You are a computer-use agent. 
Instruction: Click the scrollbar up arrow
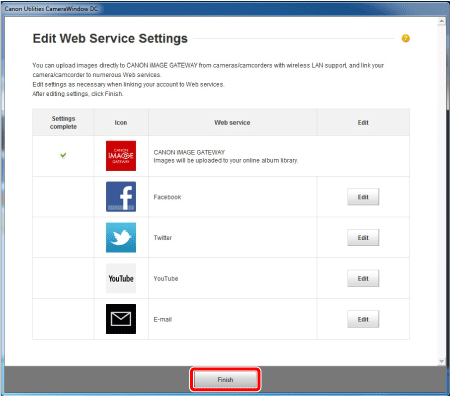click(442, 21)
